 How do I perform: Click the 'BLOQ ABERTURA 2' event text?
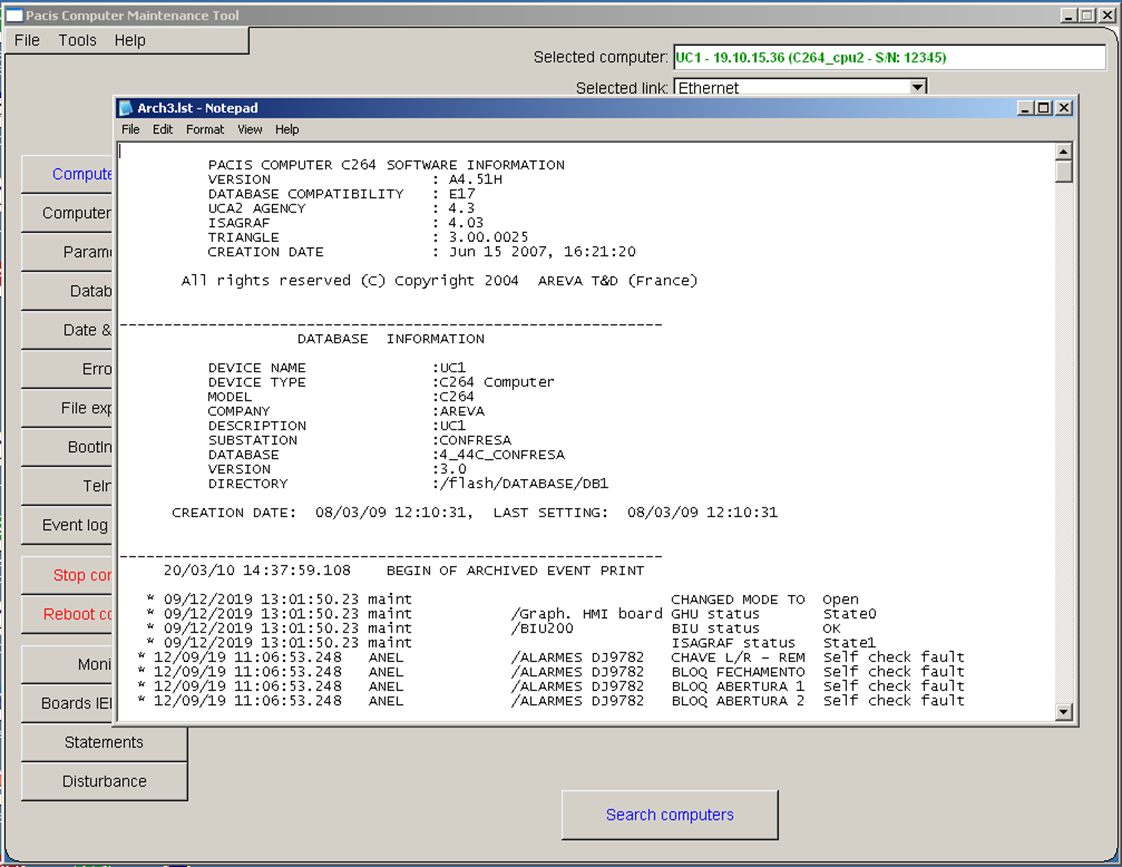click(738, 701)
